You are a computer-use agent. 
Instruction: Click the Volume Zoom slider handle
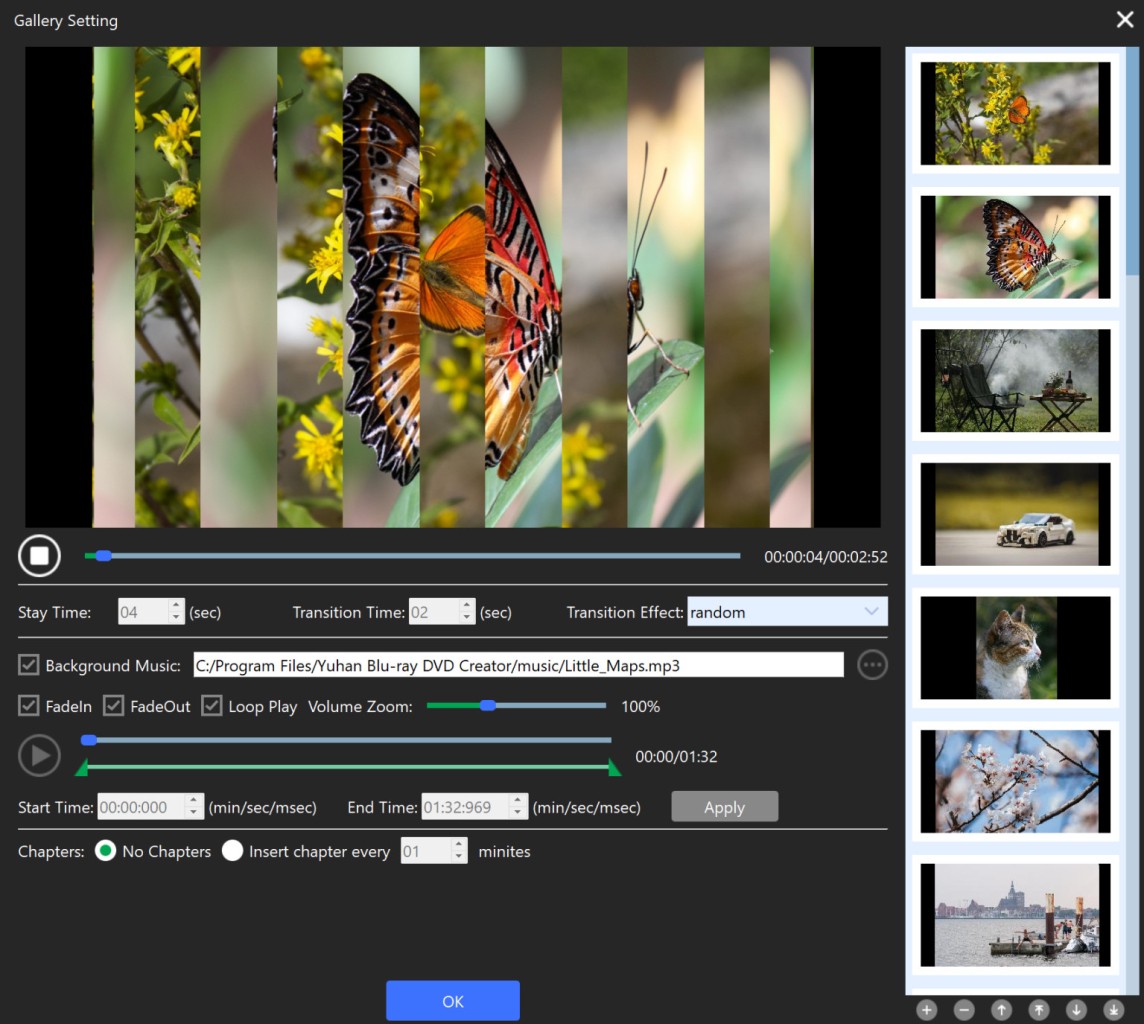487,706
